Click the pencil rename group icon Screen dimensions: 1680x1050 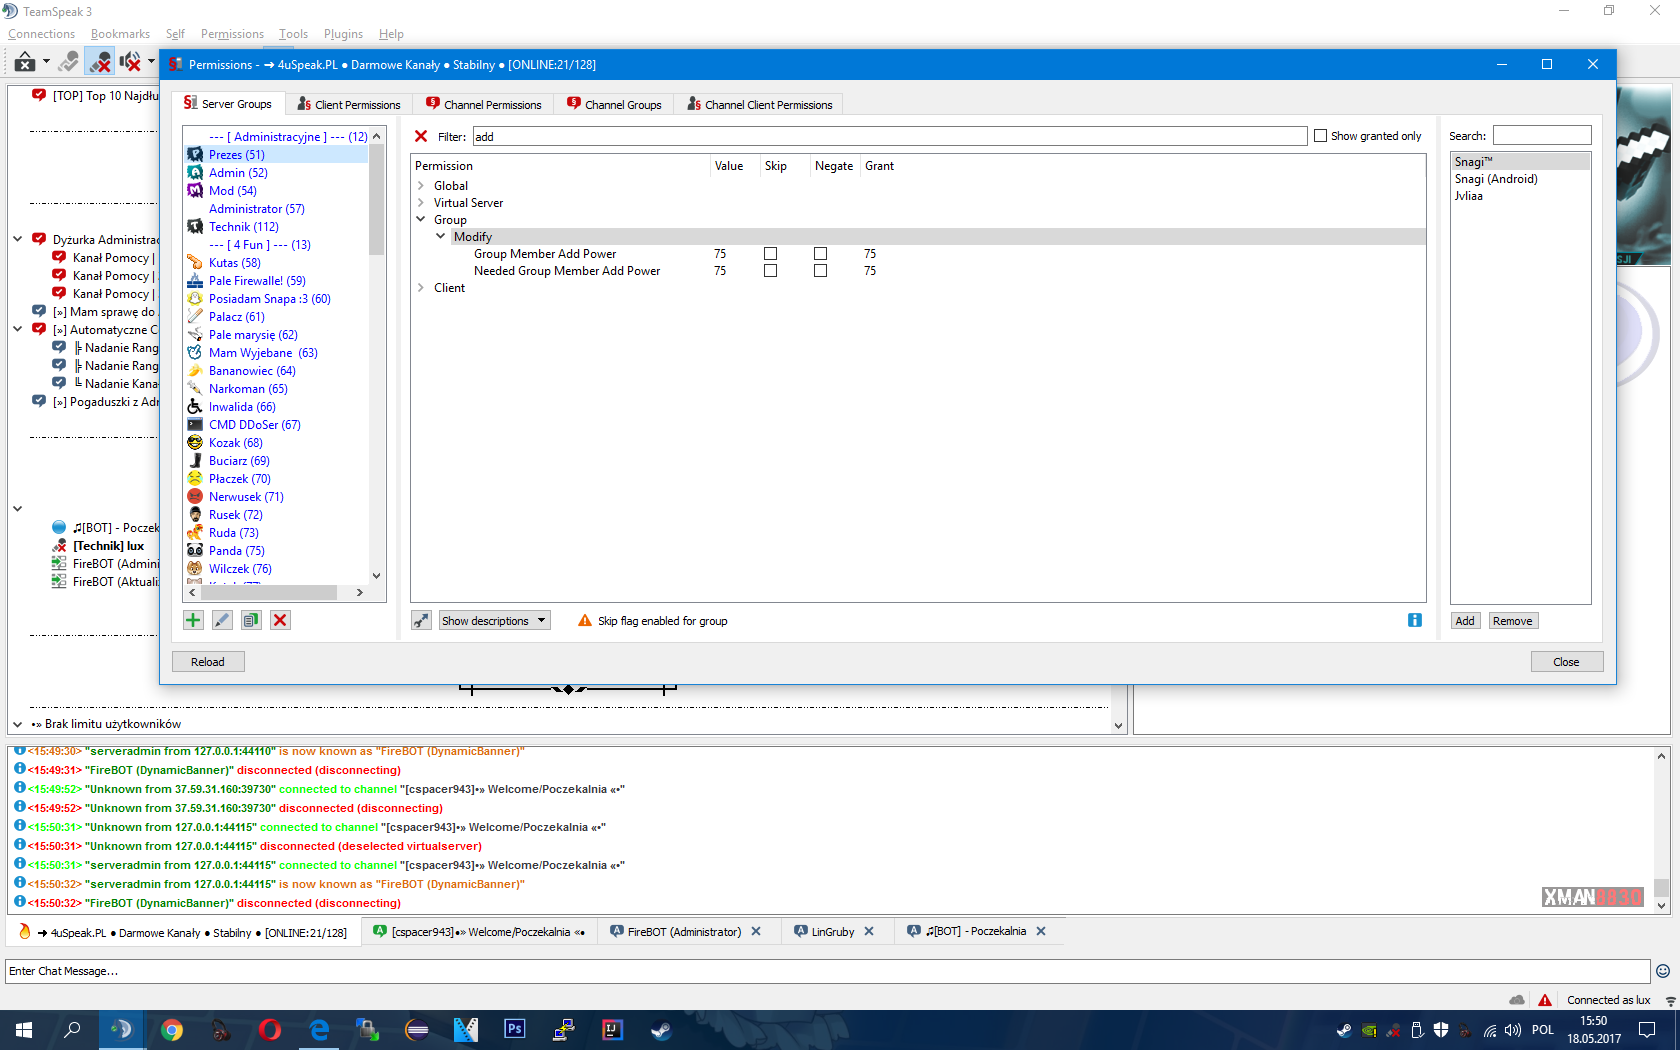coord(222,620)
